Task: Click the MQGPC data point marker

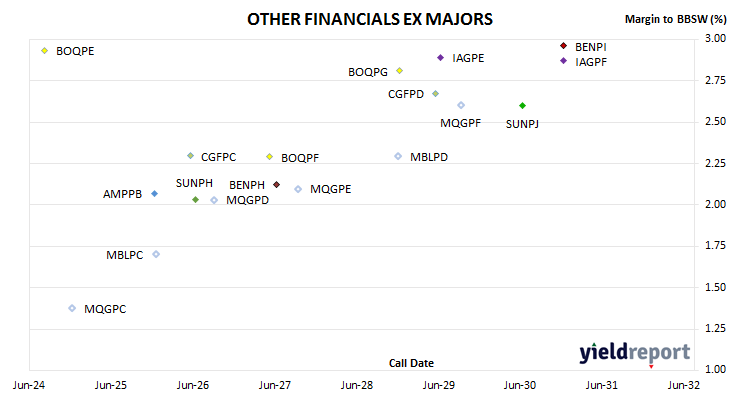Action: pos(72,308)
